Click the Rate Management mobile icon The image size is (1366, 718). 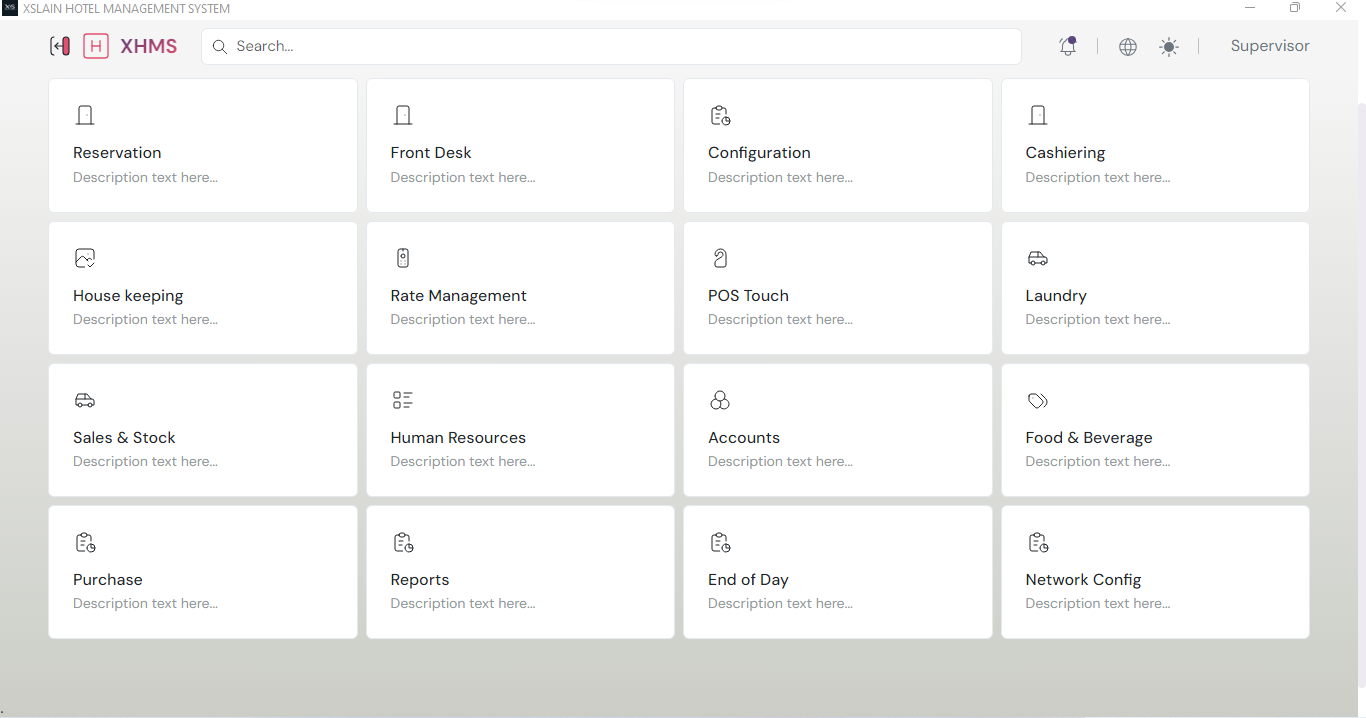click(402, 257)
